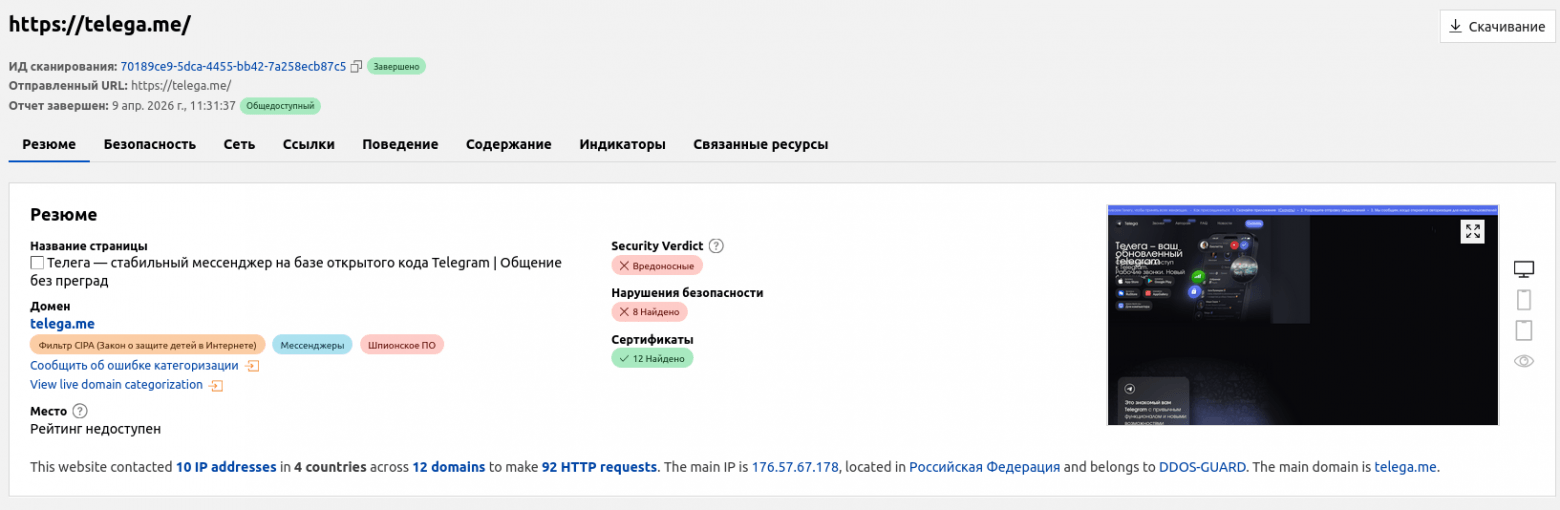Open help icon next to Security Verdict
This screenshot has width=1560, height=510.
click(x=716, y=246)
